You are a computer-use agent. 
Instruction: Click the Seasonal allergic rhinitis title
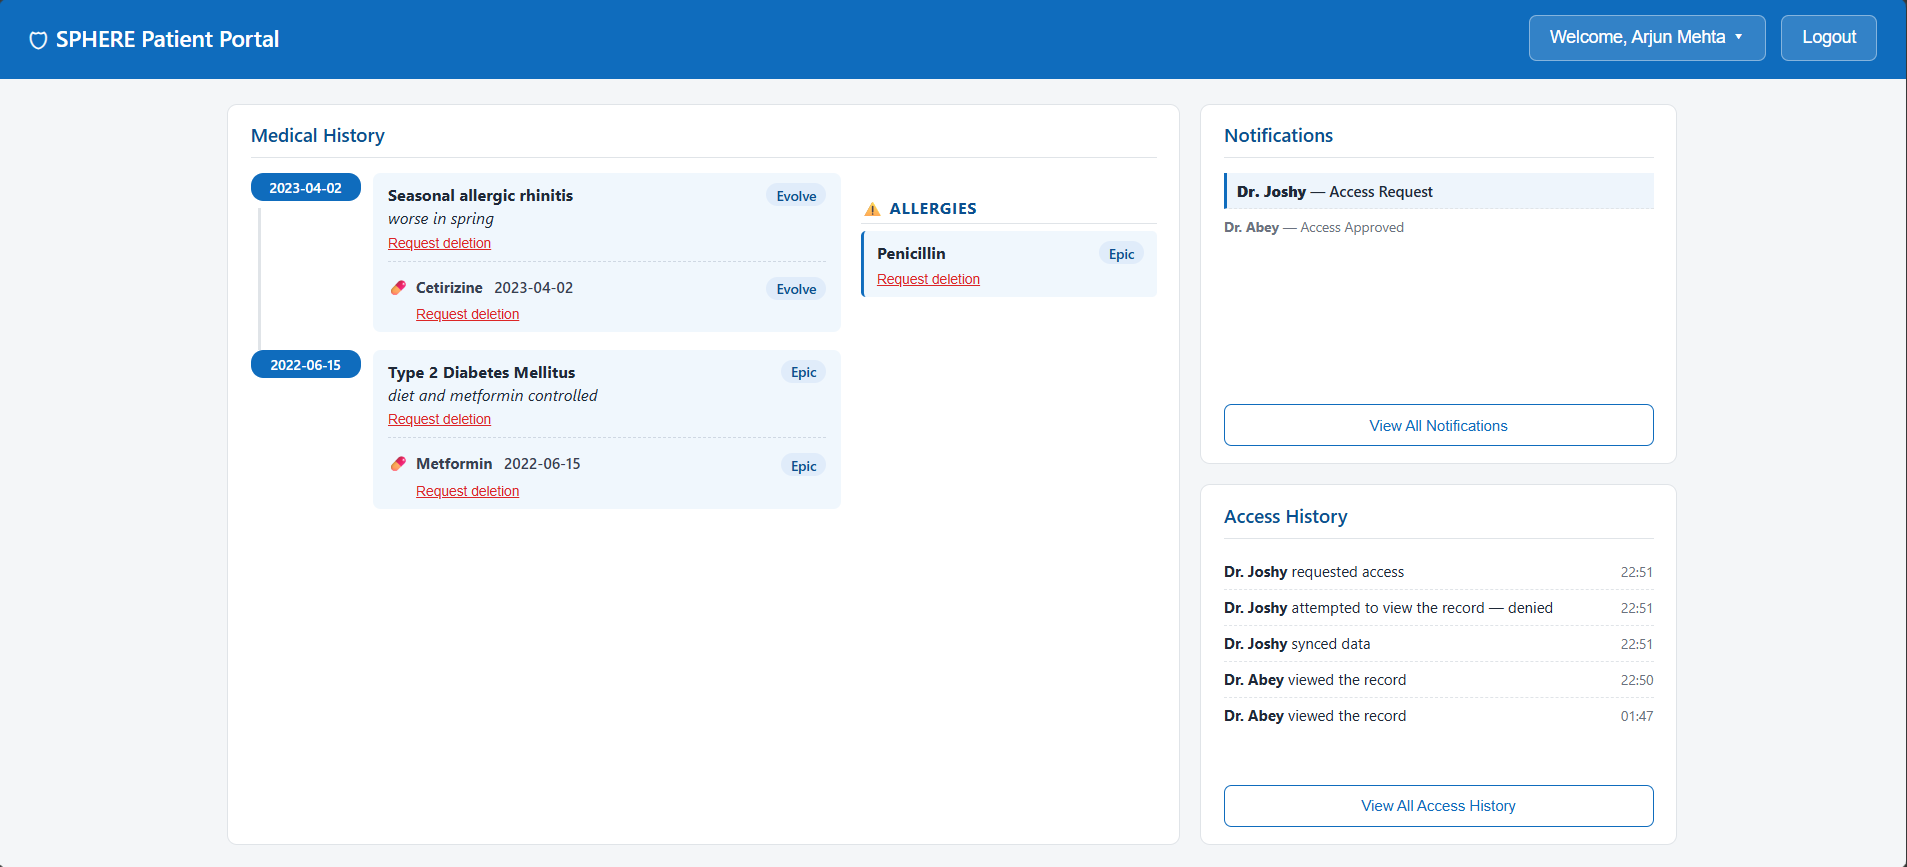point(480,195)
